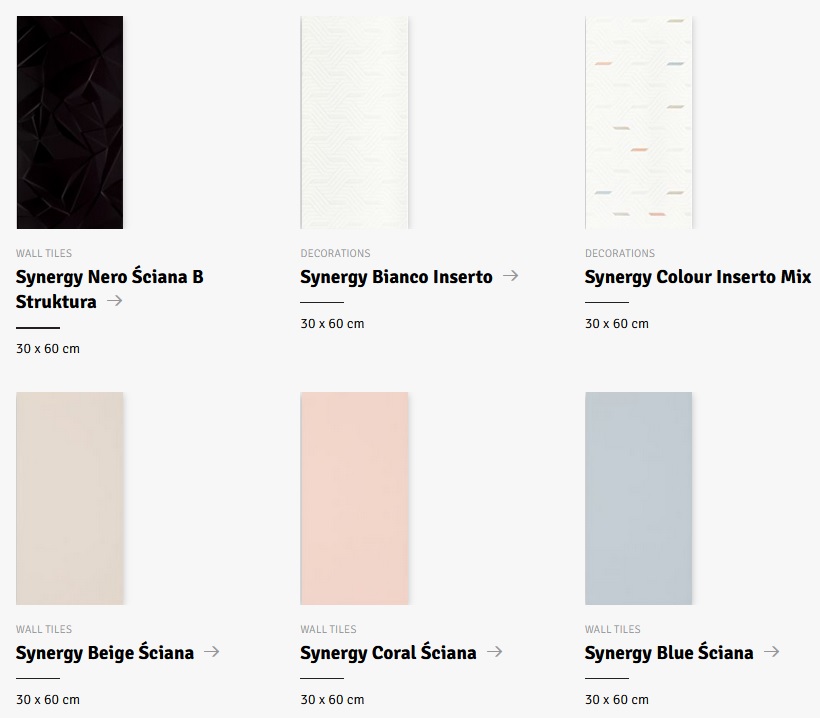Select the coral pink tile thumbnail
The image size is (820, 718).
pos(354,498)
